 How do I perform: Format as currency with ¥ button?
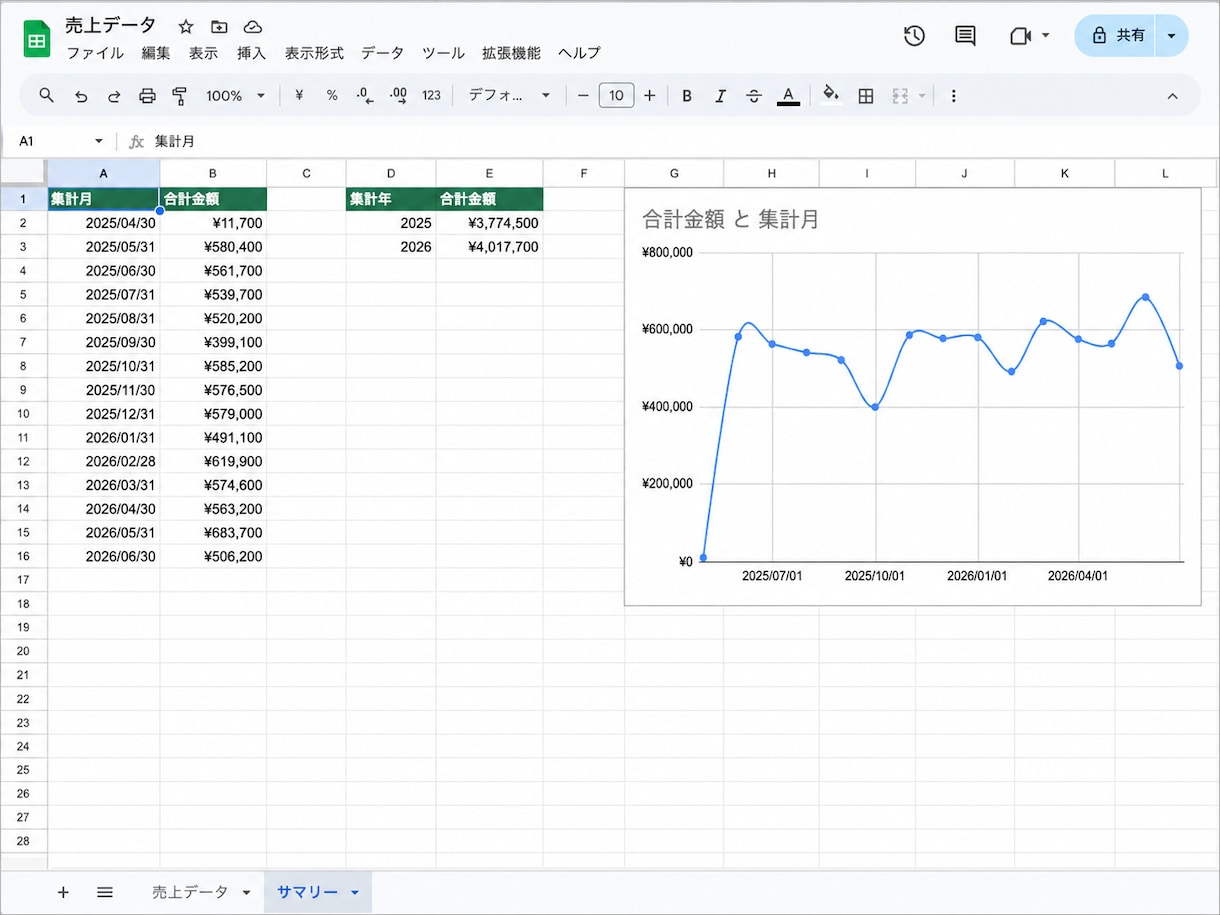click(x=299, y=95)
